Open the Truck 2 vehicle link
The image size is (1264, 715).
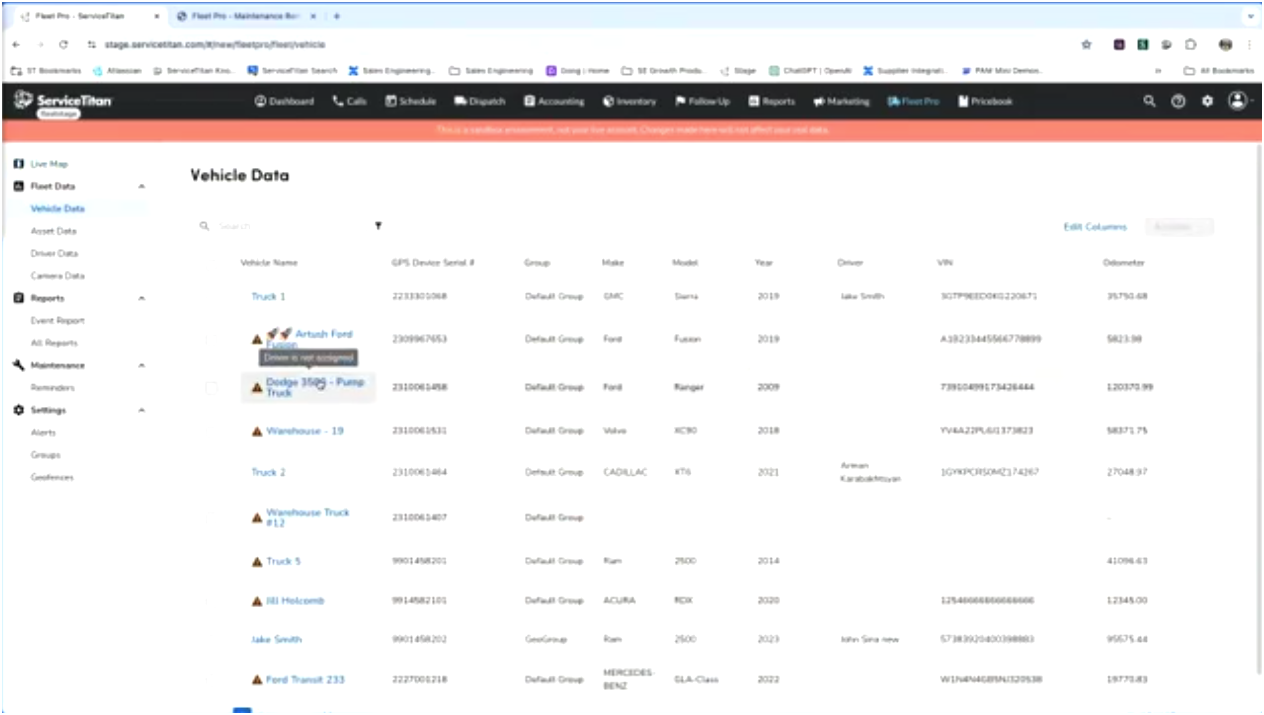click(268, 472)
